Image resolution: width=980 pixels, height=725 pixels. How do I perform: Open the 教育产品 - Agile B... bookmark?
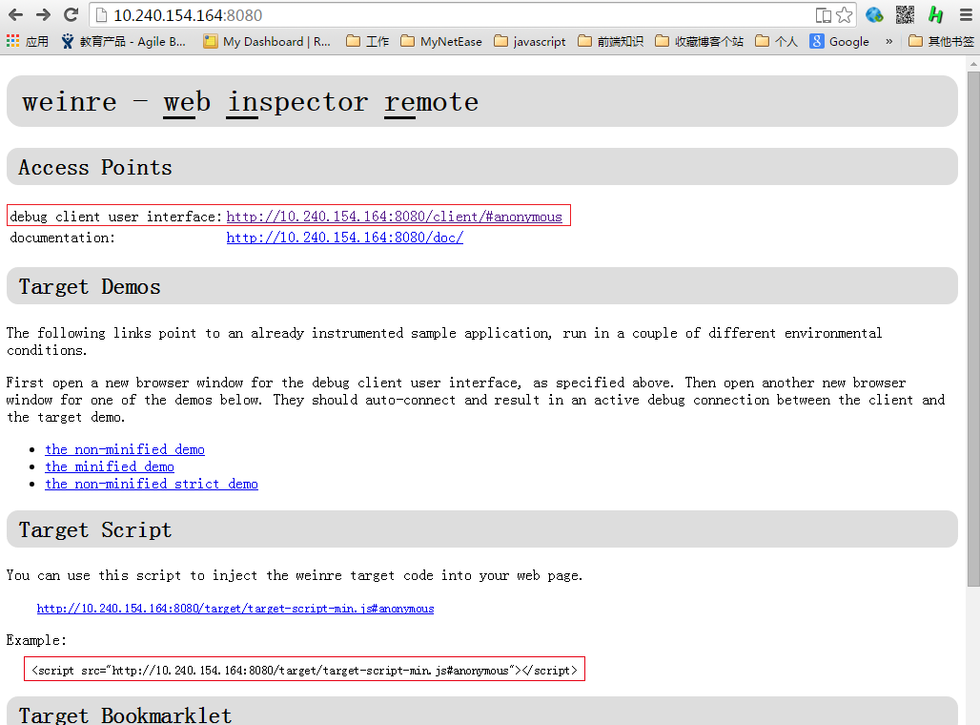124,41
